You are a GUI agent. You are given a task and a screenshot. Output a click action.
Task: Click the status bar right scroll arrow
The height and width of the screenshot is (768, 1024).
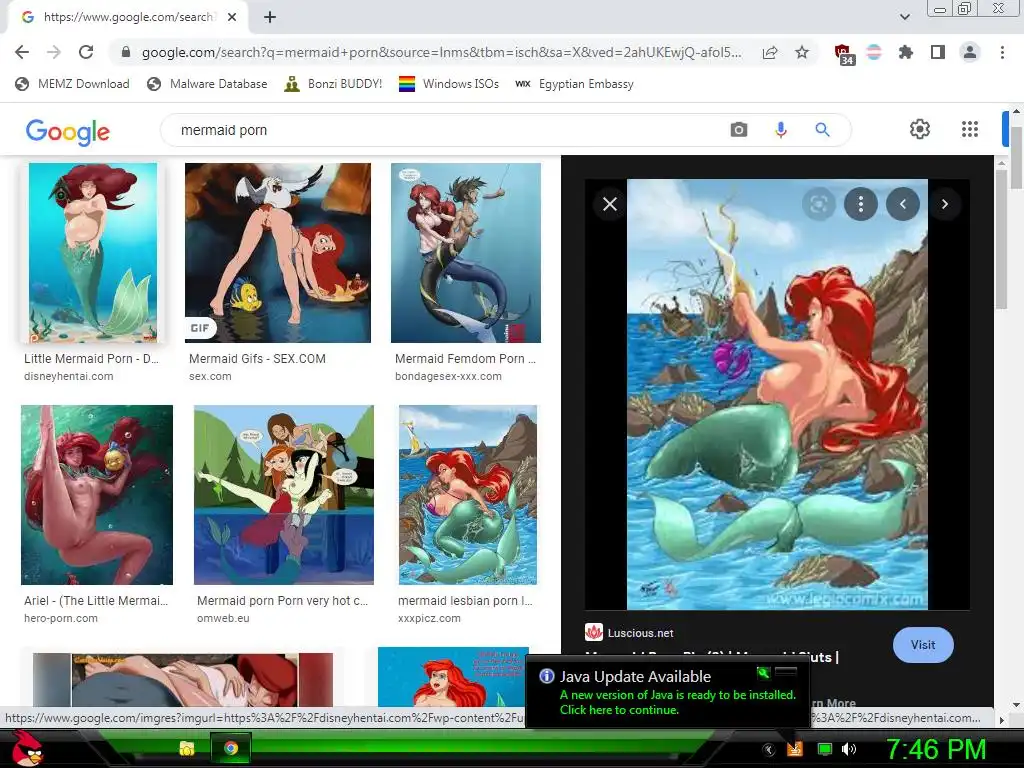pyautogui.click(x=1001, y=720)
